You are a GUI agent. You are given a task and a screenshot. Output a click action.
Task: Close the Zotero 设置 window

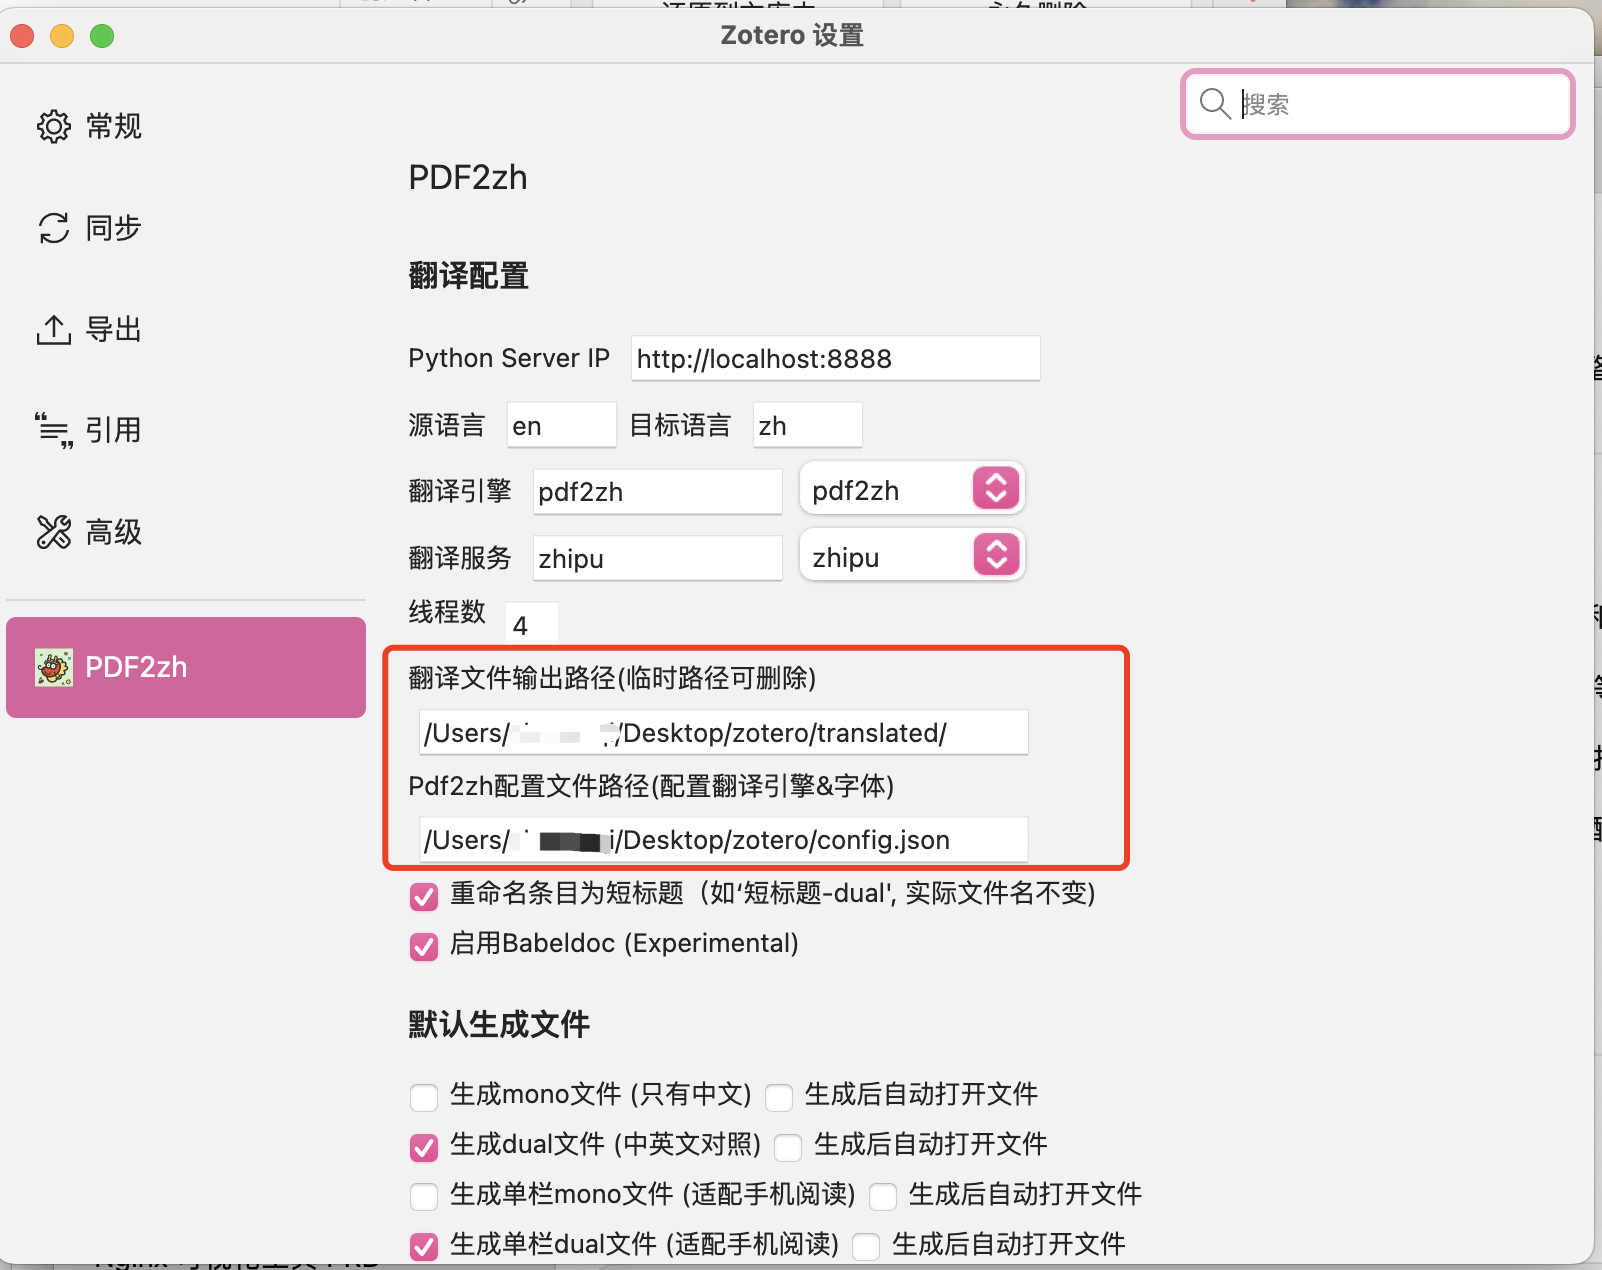coord(22,36)
